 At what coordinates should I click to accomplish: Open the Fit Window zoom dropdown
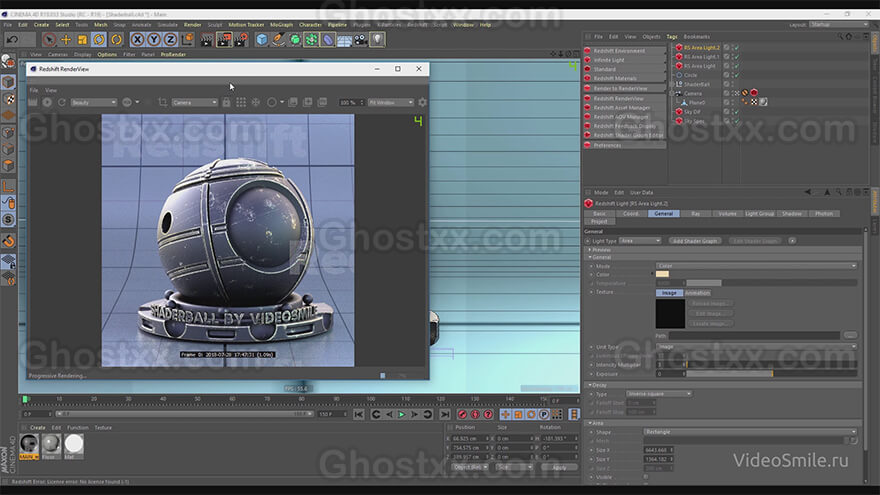tap(391, 102)
